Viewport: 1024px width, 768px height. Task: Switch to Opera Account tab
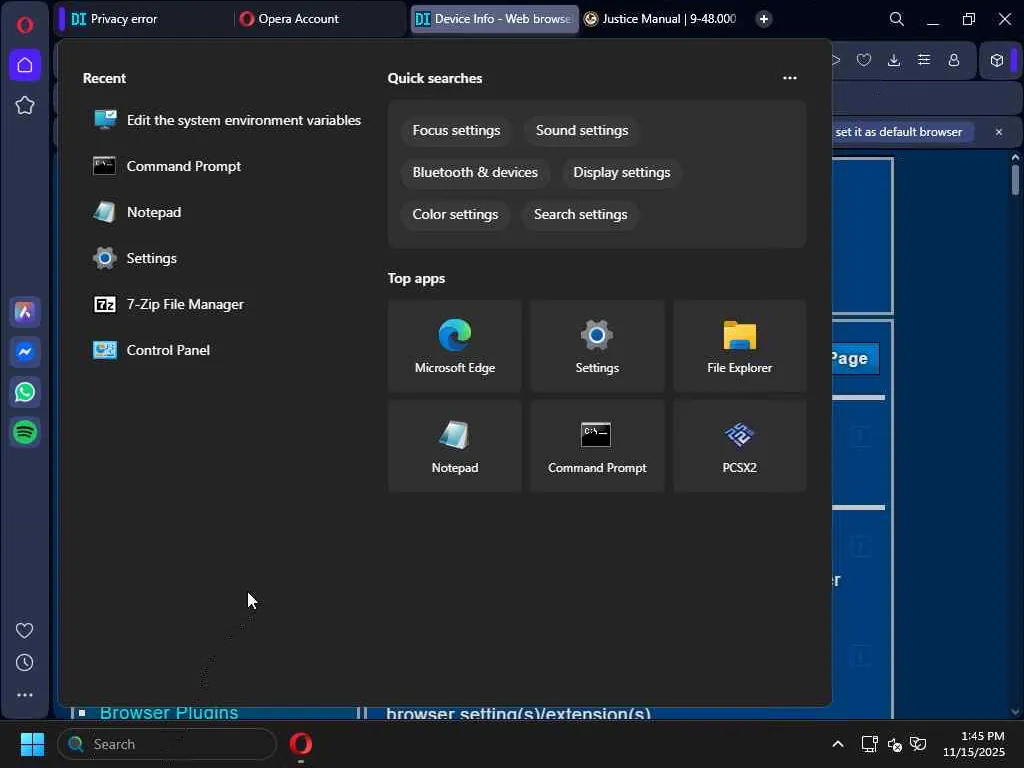click(x=320, y=19)
